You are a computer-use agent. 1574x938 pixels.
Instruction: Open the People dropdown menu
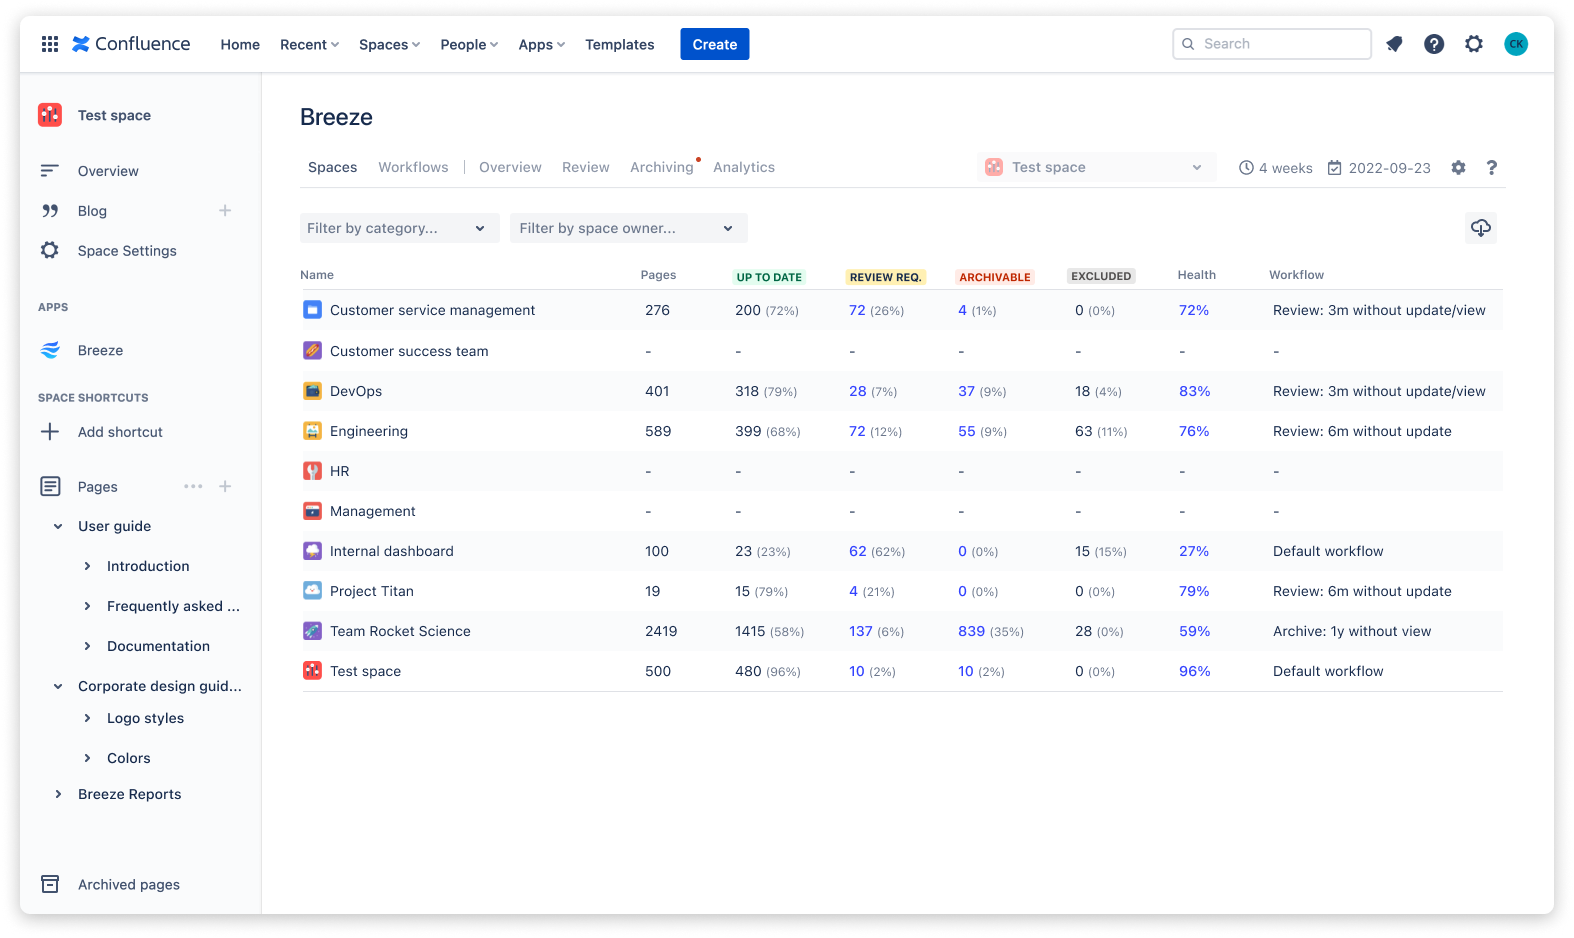click(x=469, y=45)
